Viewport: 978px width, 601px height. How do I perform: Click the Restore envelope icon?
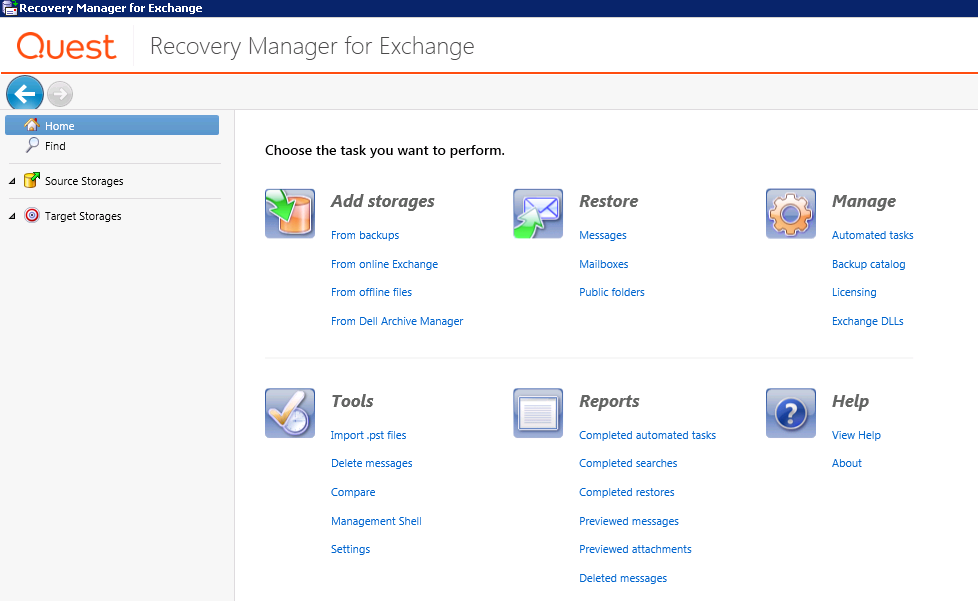pyautogui.click(x=538, y=213)
